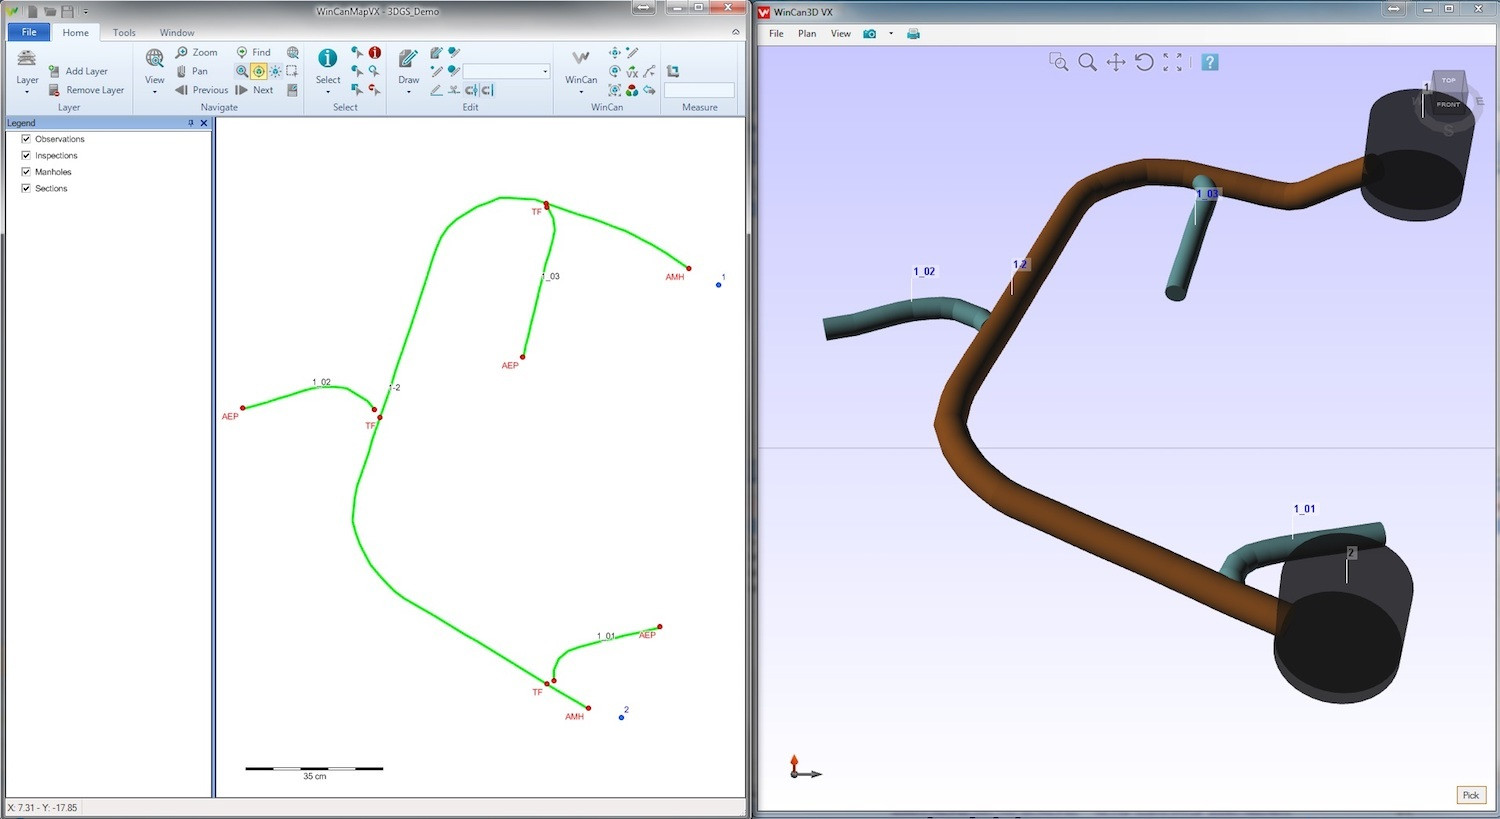Select the rotate view tool in 3D viewer
The height and width of the screenshot is (819, 1500).
1144,62
